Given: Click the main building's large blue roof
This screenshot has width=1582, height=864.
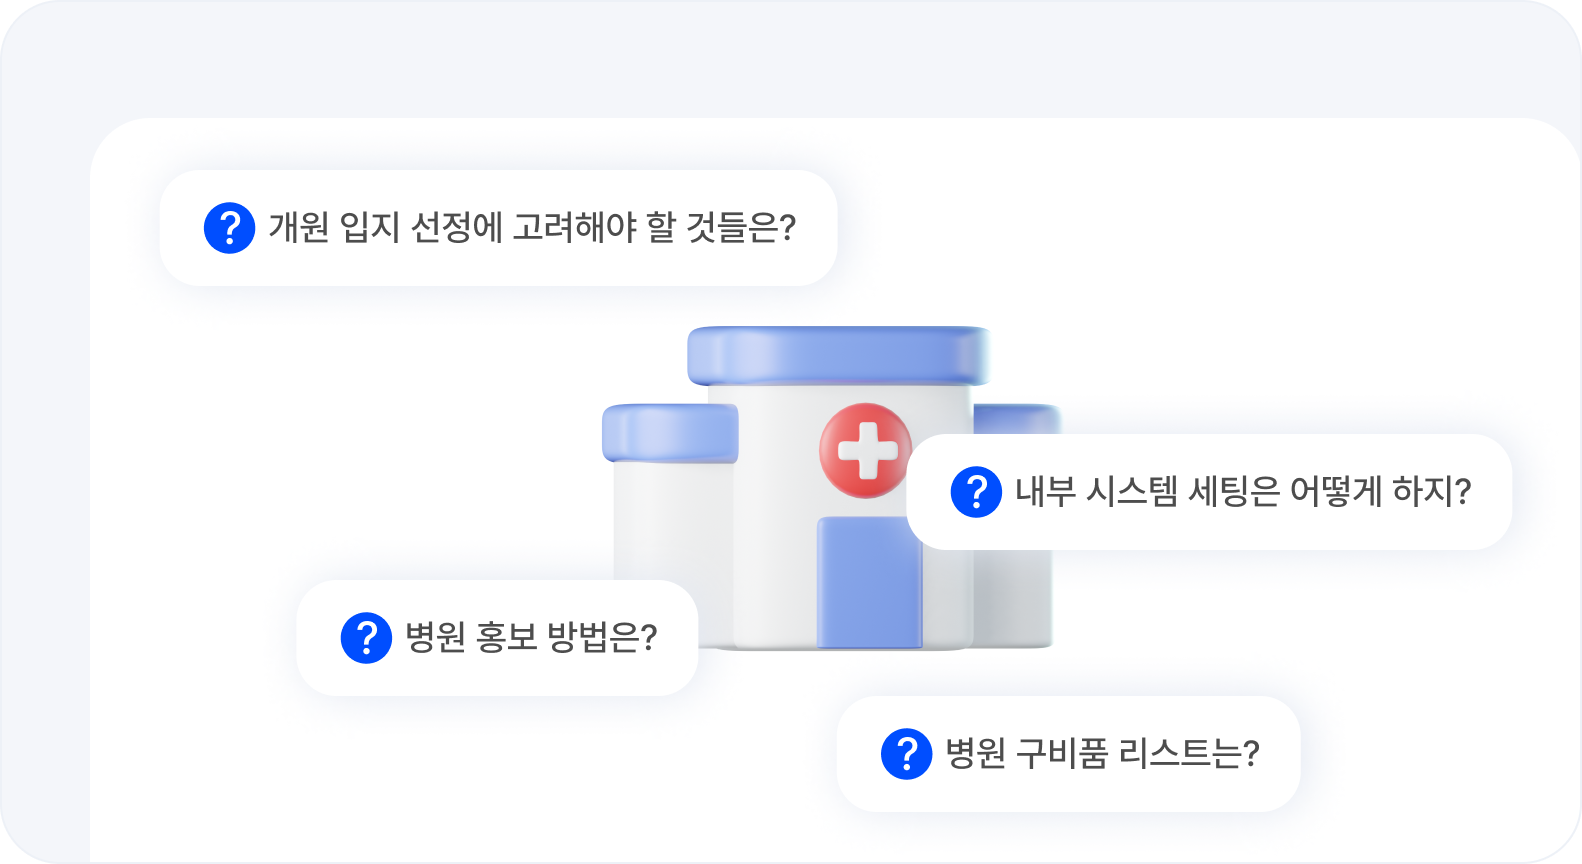Looking at the screenshot, I should [838, 355].
